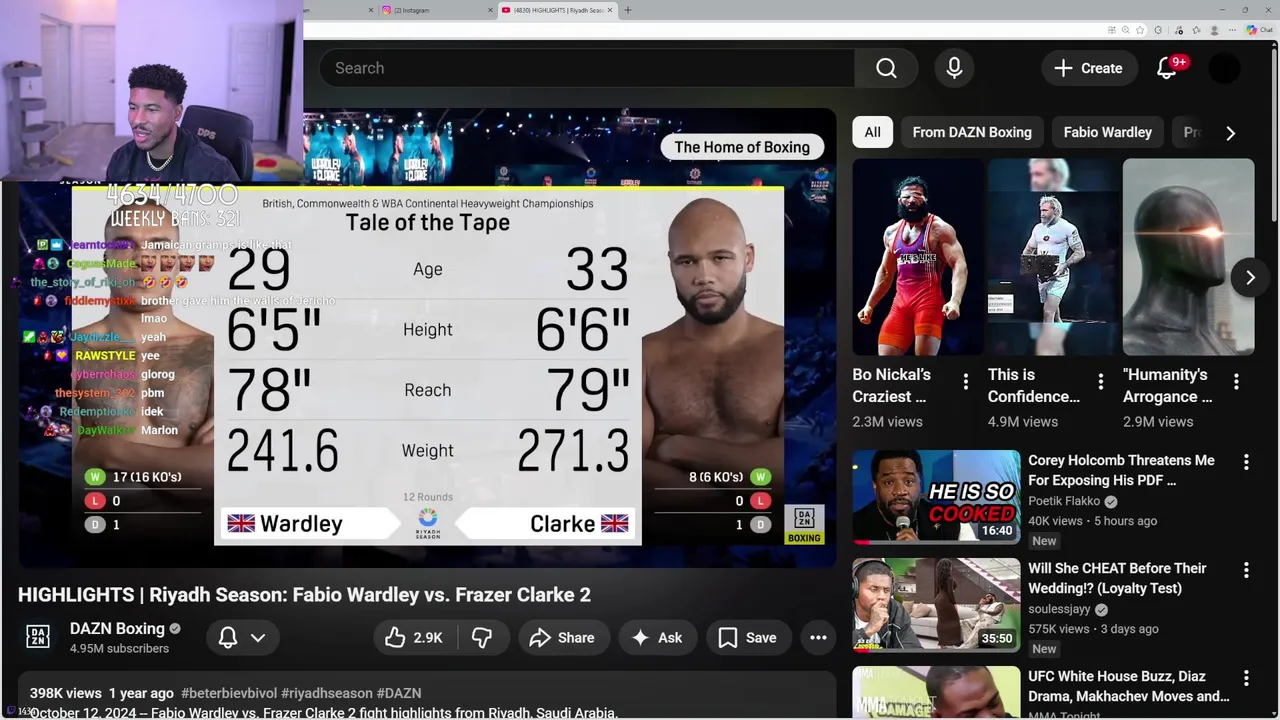The image size is (1280, 720).
Task: Advance the filter chips with the right arrow
Action: [1230, 132]
